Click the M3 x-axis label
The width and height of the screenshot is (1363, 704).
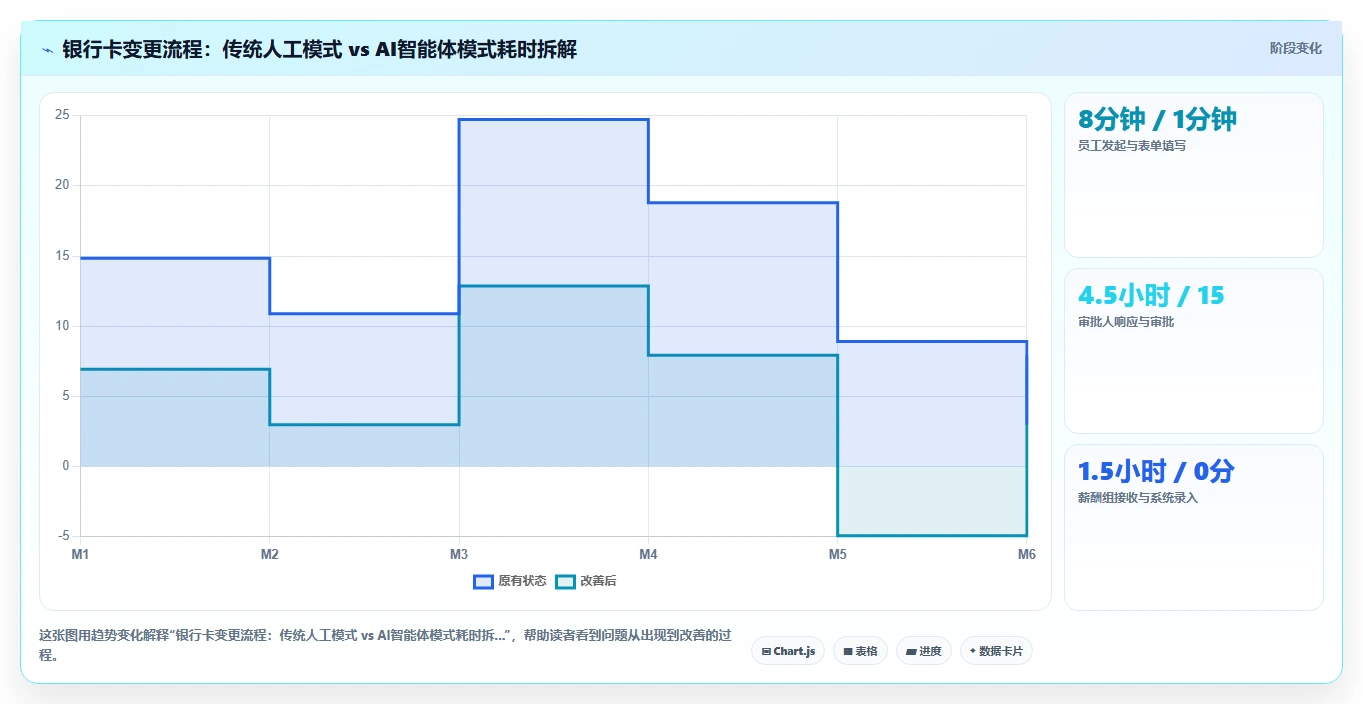(459, 553)
